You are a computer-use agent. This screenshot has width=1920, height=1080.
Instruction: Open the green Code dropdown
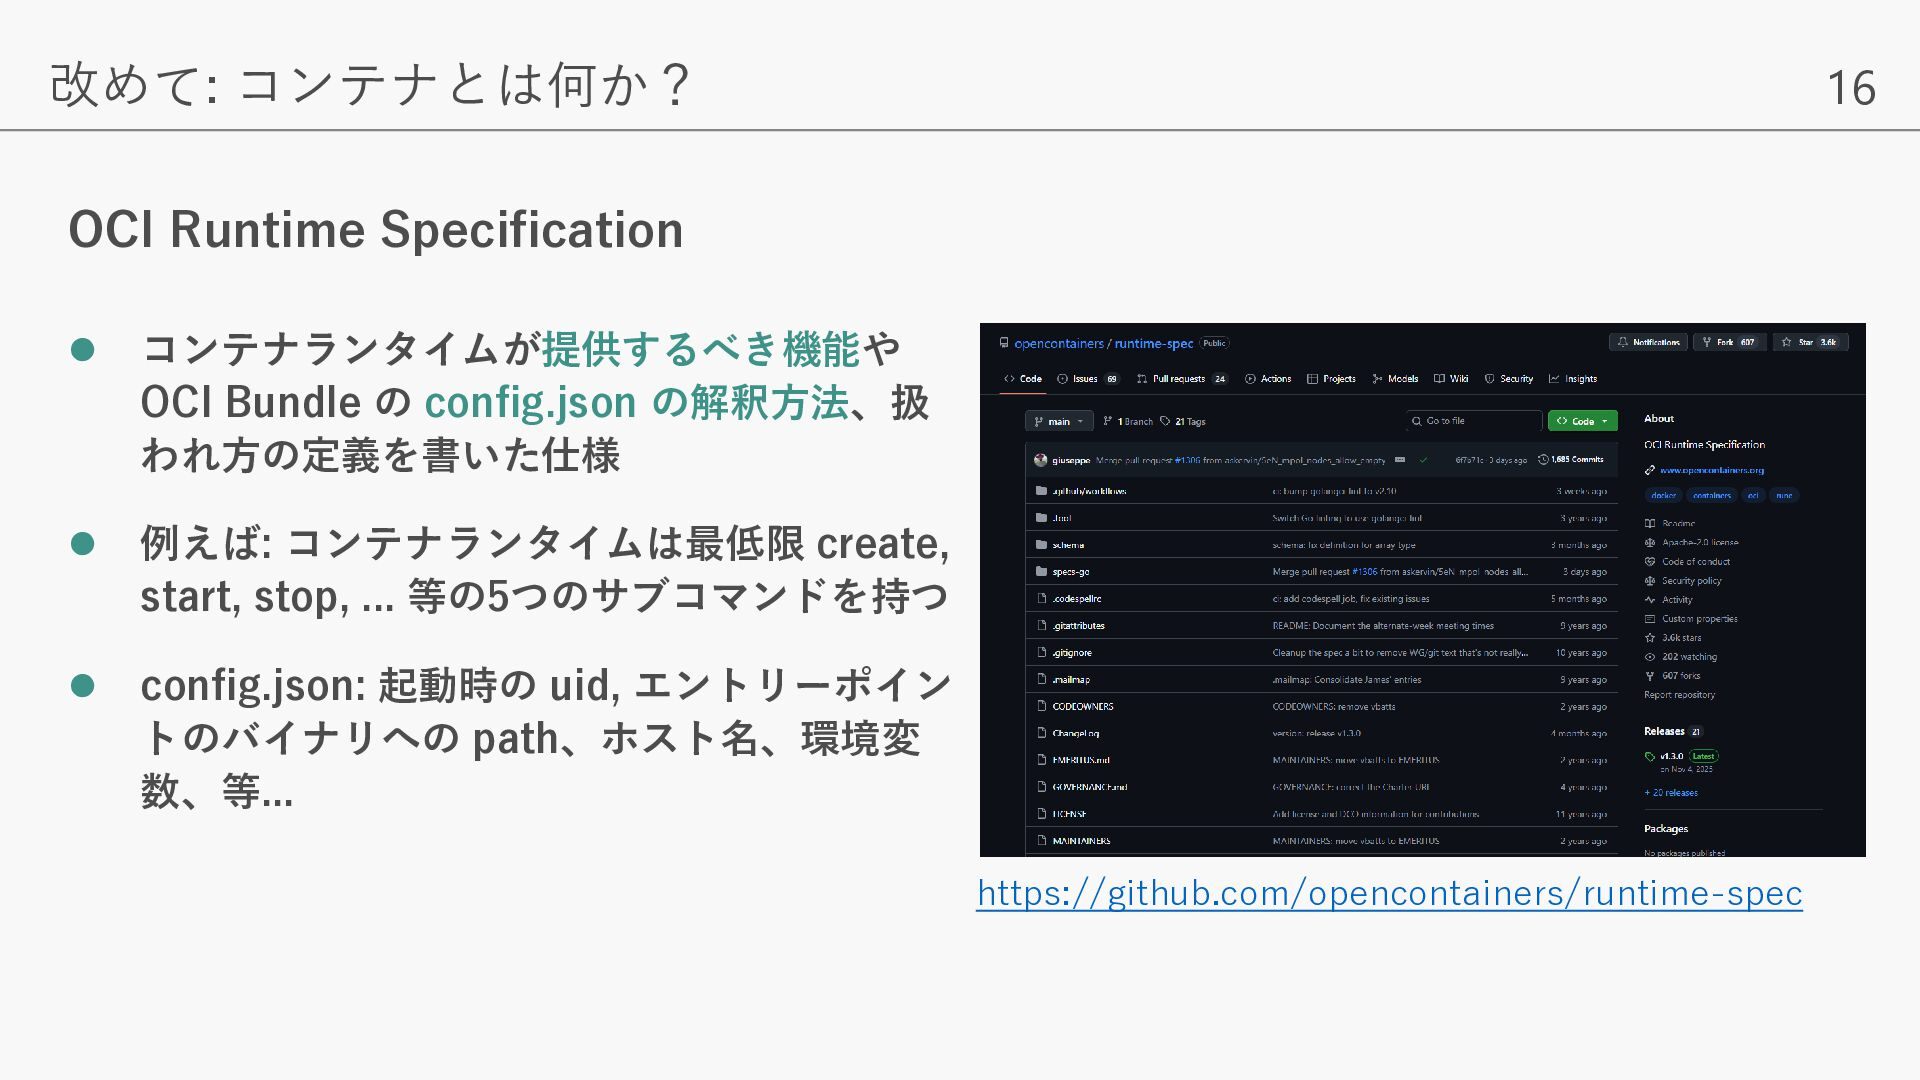tap(1582, 421)
